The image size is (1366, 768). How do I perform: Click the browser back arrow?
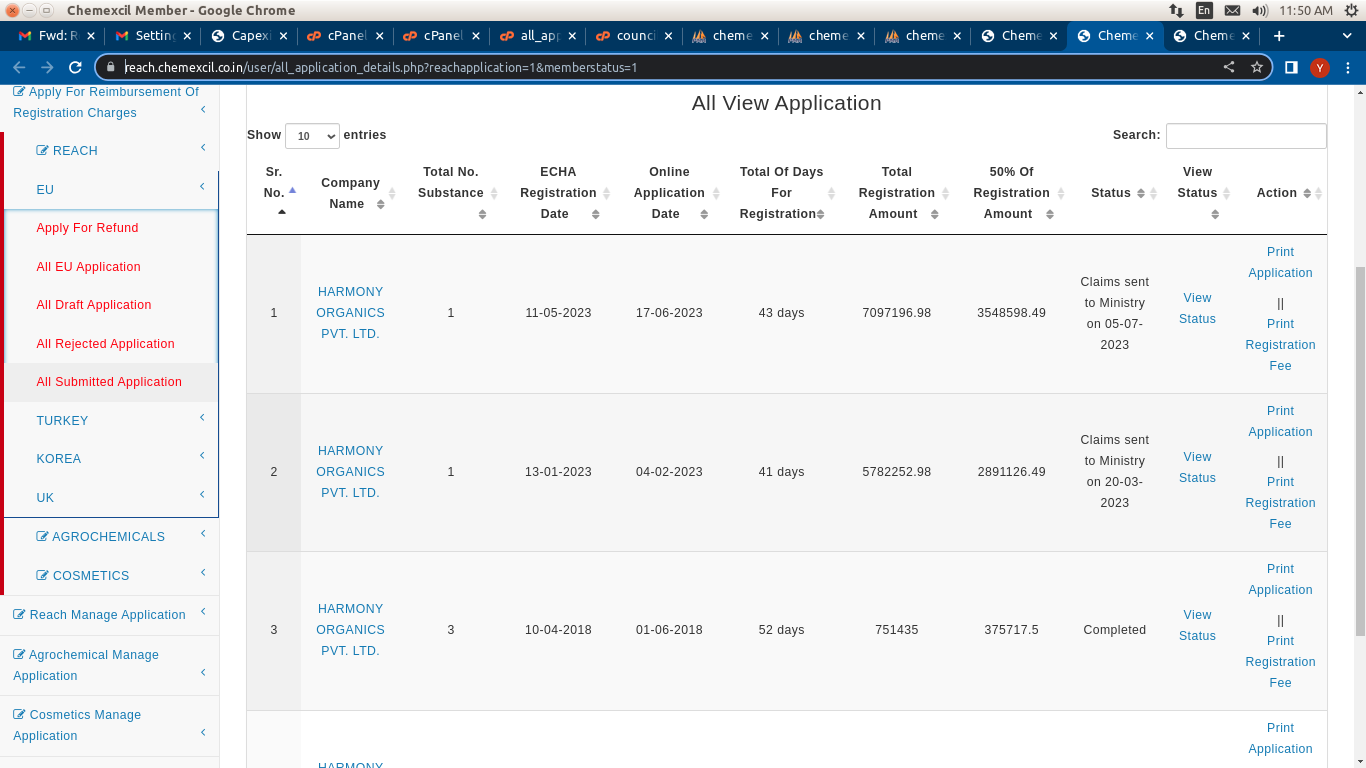(19, 68)
